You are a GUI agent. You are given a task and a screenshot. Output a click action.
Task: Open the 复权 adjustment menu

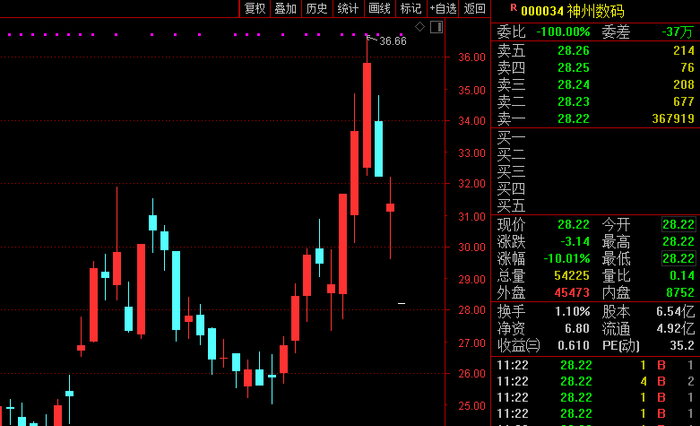255,8
